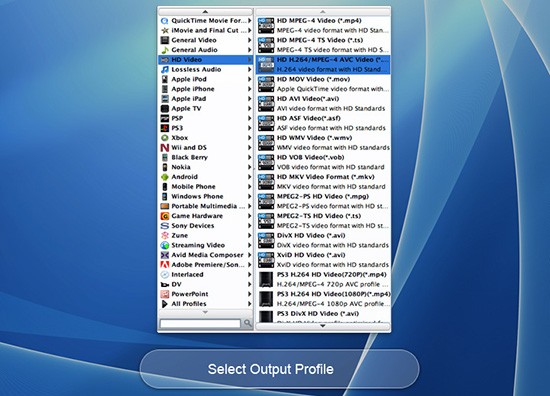Screen dimensions: 550x396
Task: Click the format list scroll-up arrow
Action: (x=323, y=12)
